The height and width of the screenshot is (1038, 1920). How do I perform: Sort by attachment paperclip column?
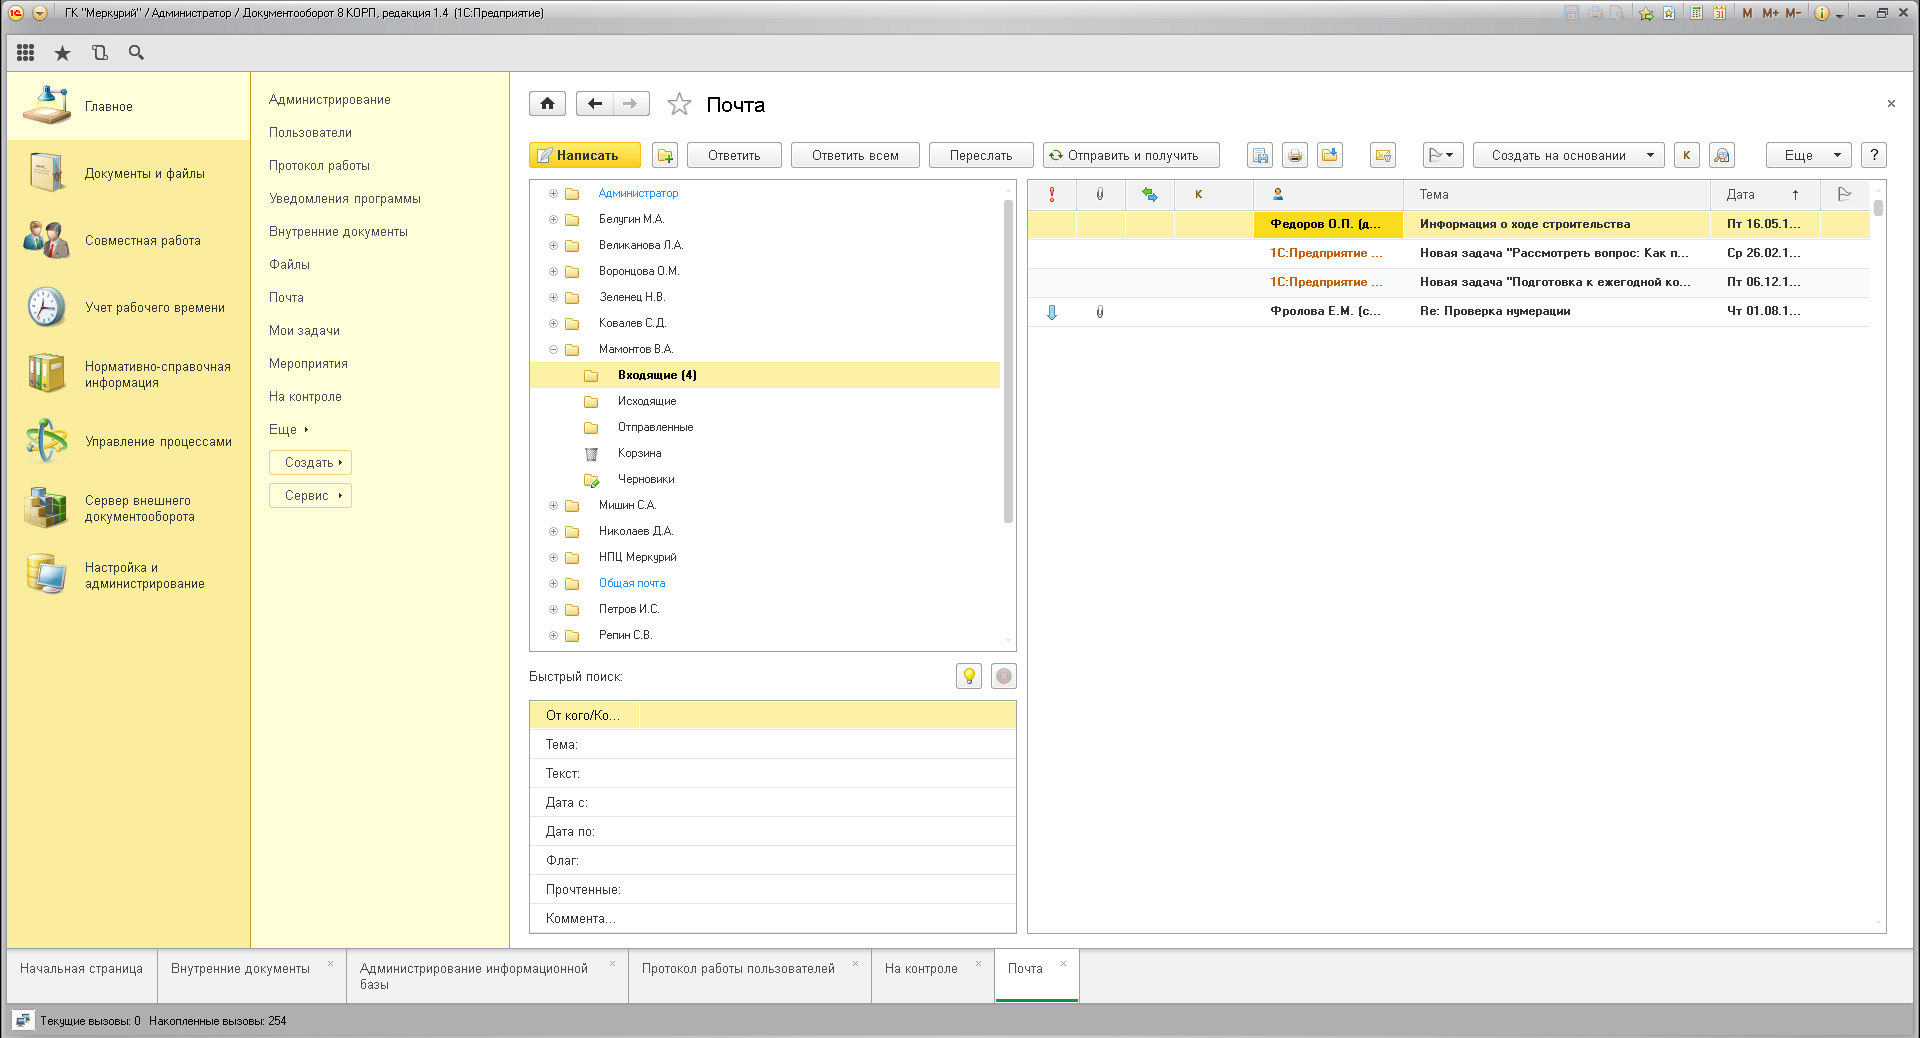click(x=1100, y=195)
